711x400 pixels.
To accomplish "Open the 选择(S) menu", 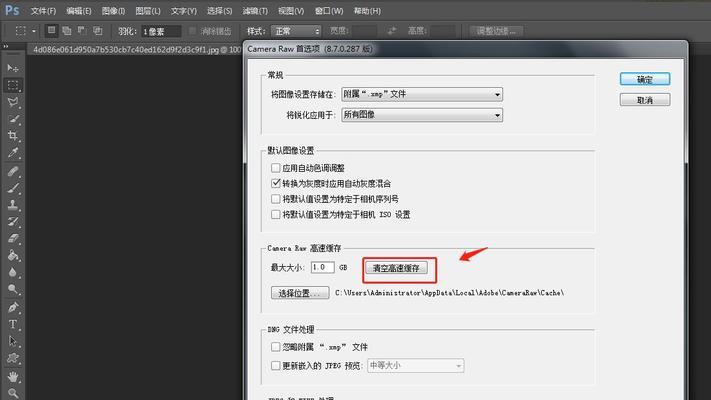I will click(x=219, y=11).
